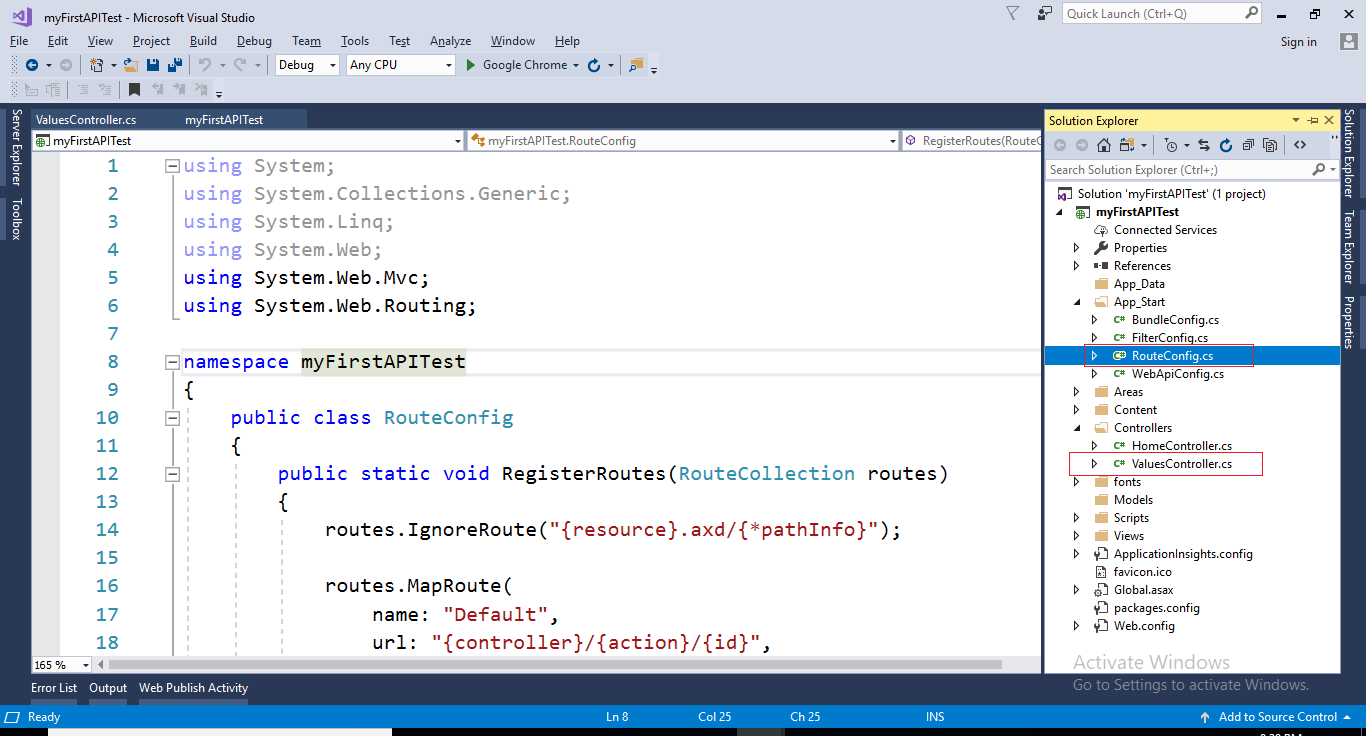Toggle a bookmark on the current line
This screenshot has width=1366, height=736.
134,89
